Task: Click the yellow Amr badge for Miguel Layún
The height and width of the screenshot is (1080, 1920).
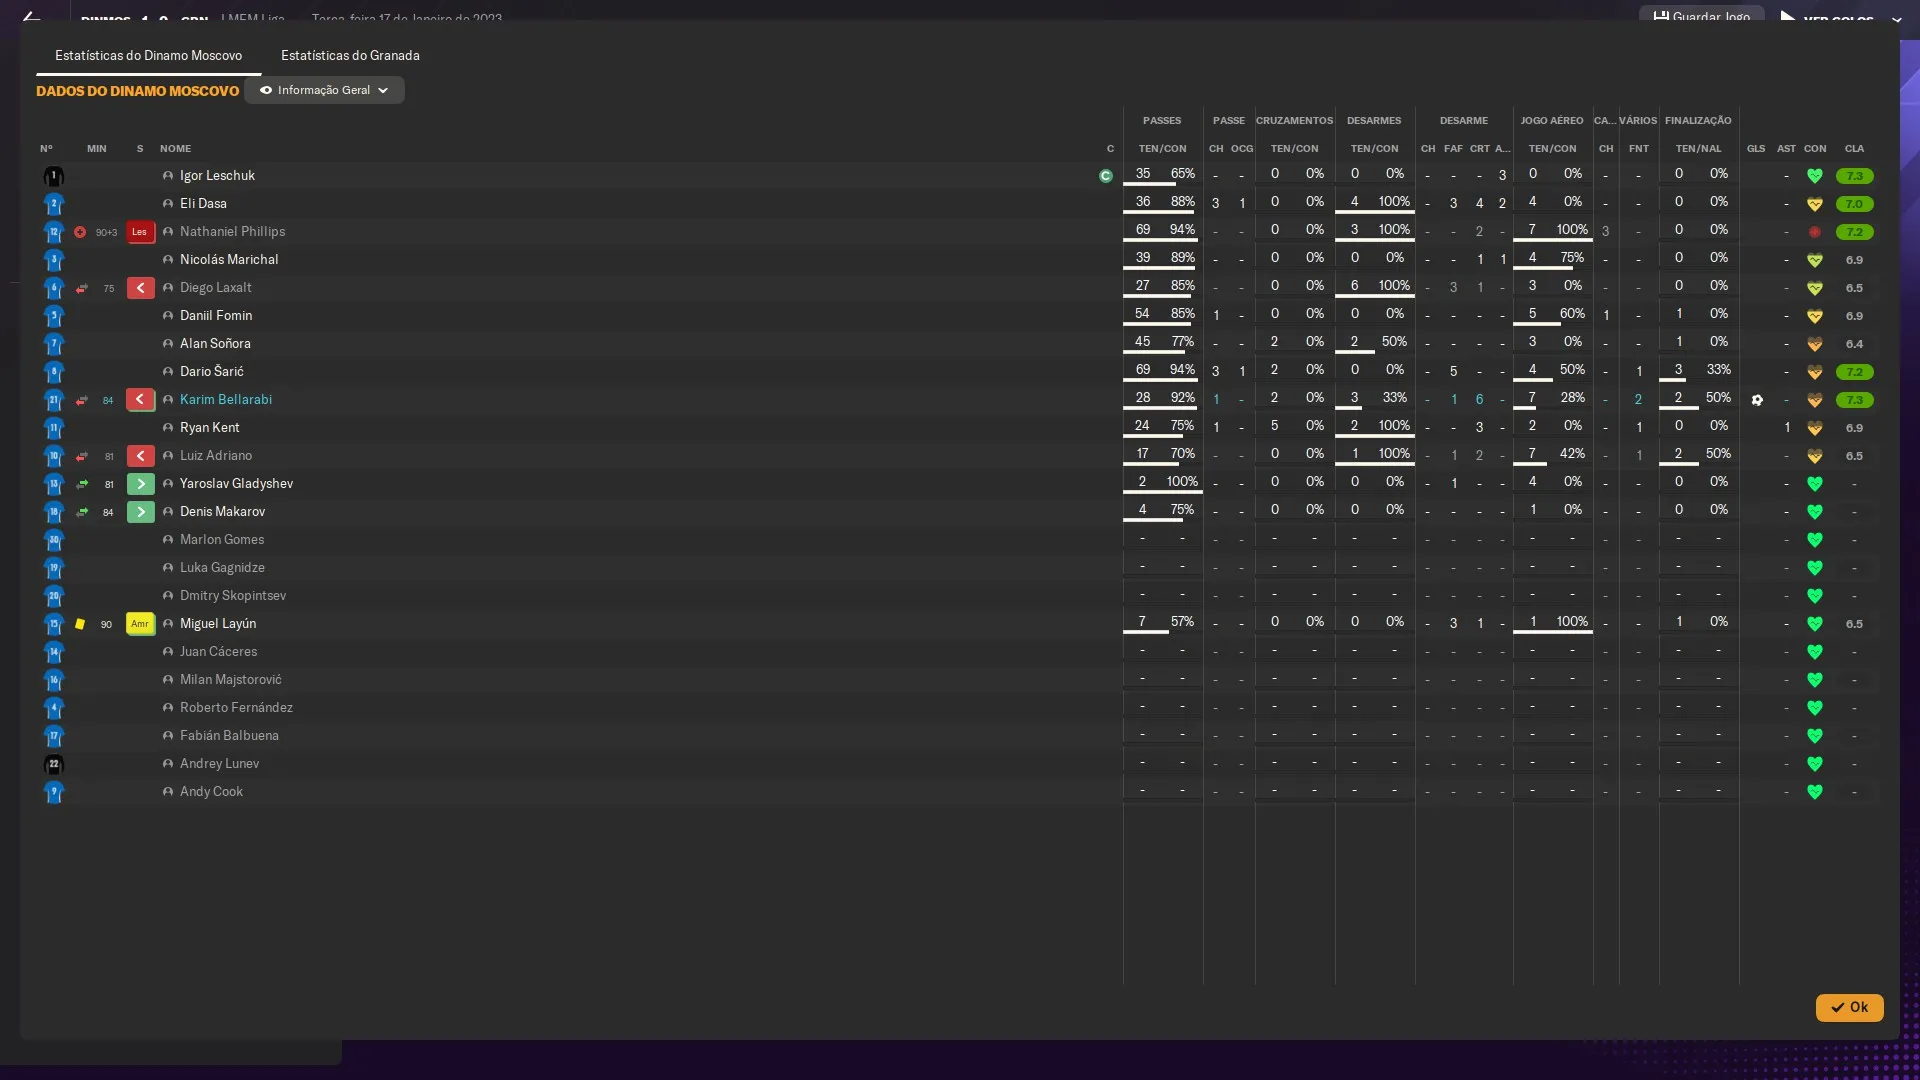Action: coord(140,624)
